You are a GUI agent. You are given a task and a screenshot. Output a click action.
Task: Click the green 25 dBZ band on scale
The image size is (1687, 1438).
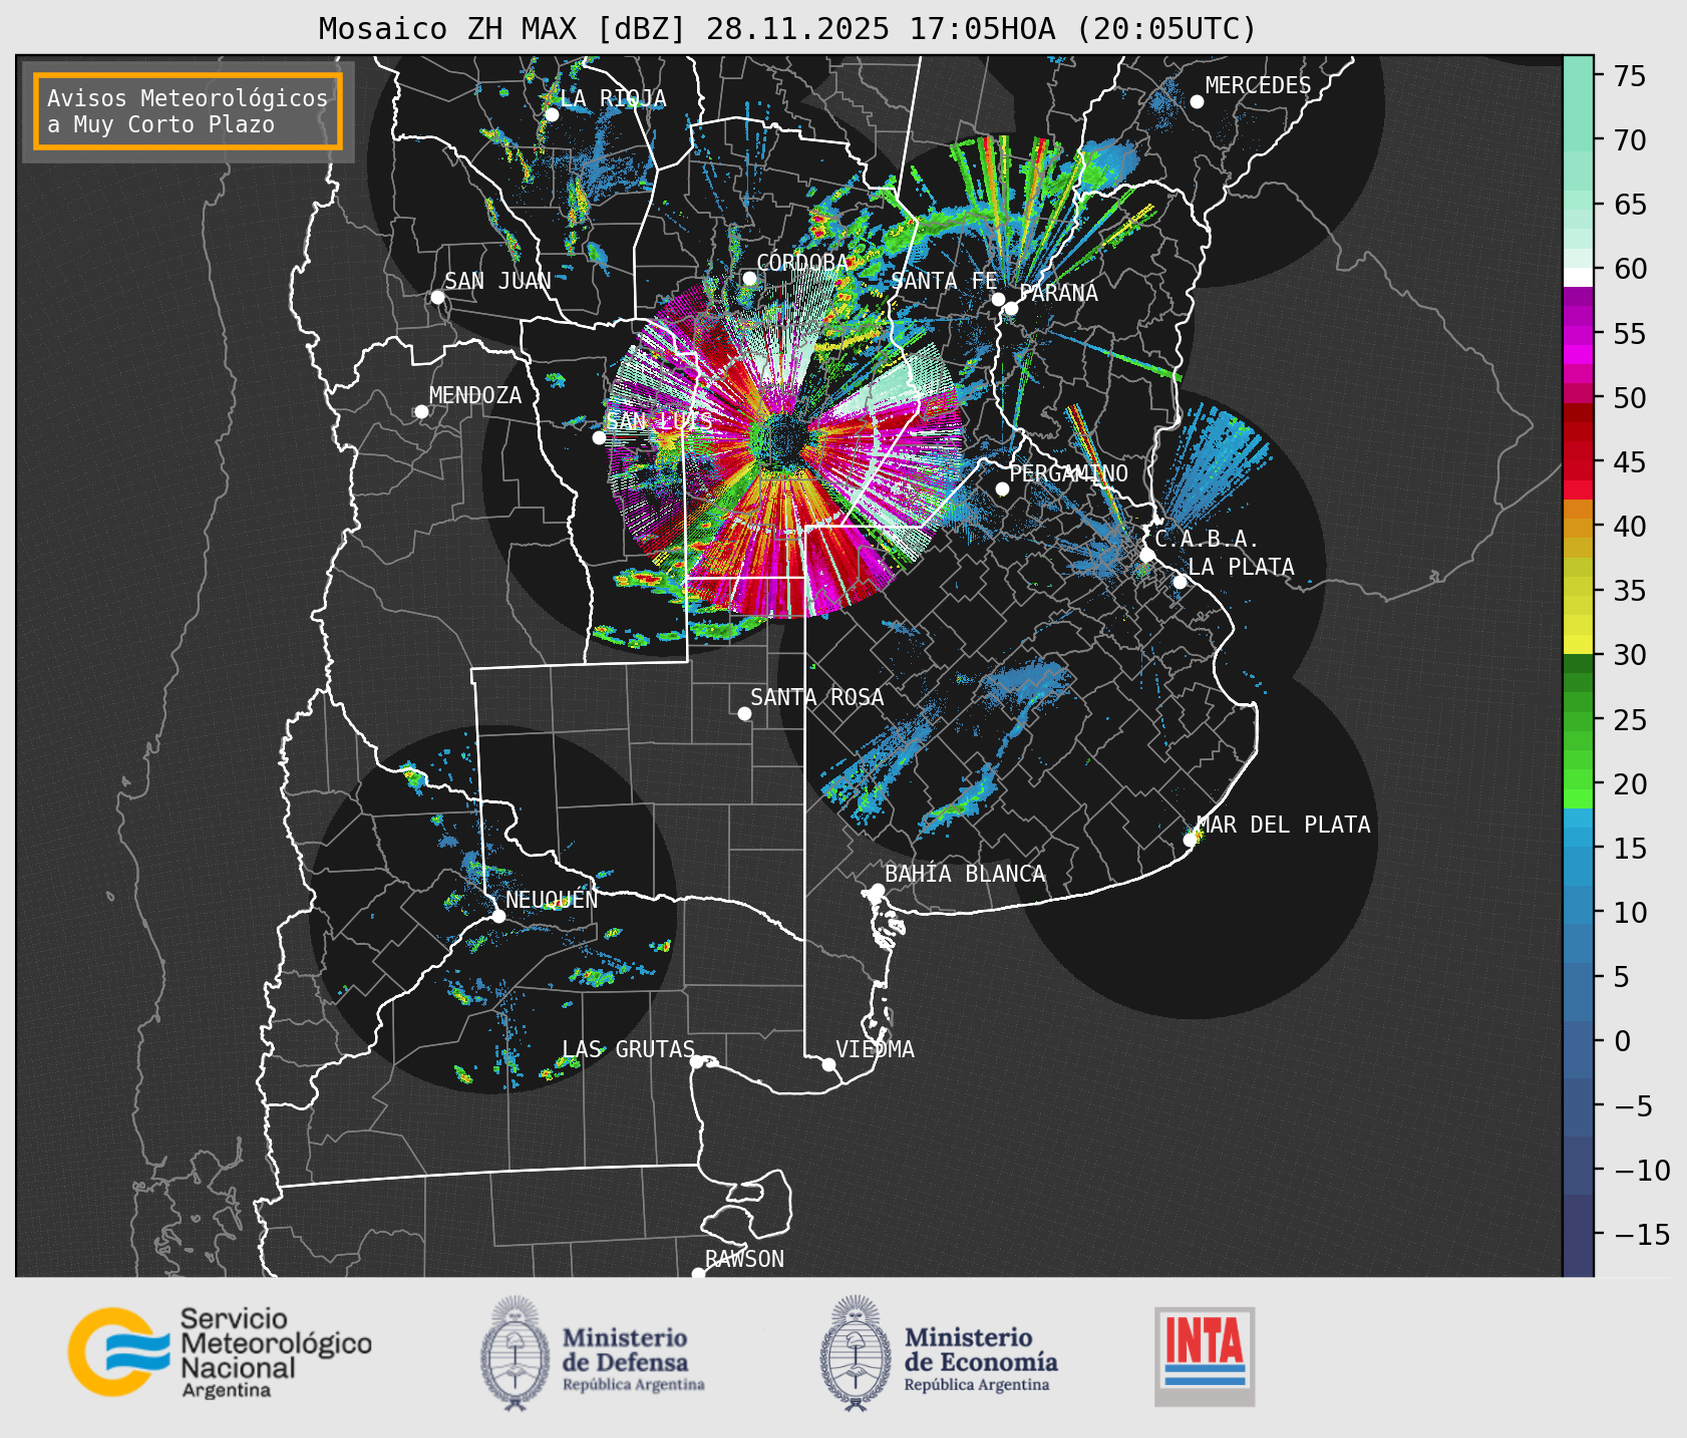tap(1578, 719)
